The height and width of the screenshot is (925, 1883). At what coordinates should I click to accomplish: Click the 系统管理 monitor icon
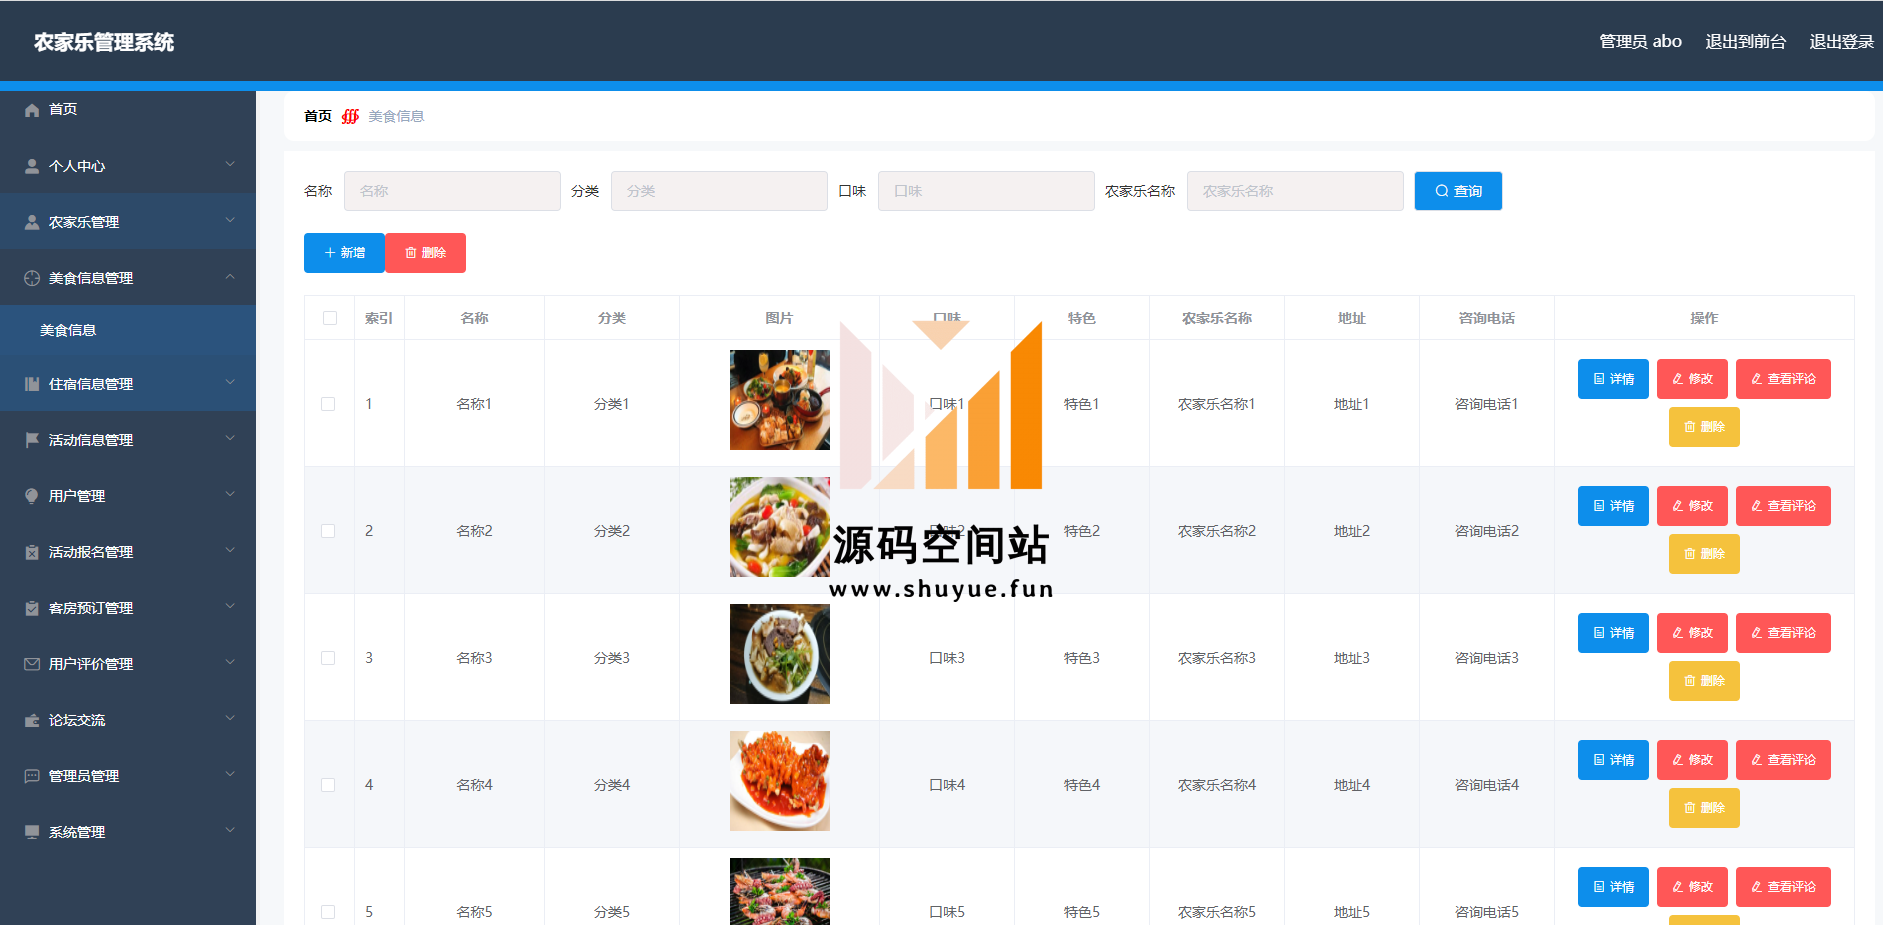(32, 832)
